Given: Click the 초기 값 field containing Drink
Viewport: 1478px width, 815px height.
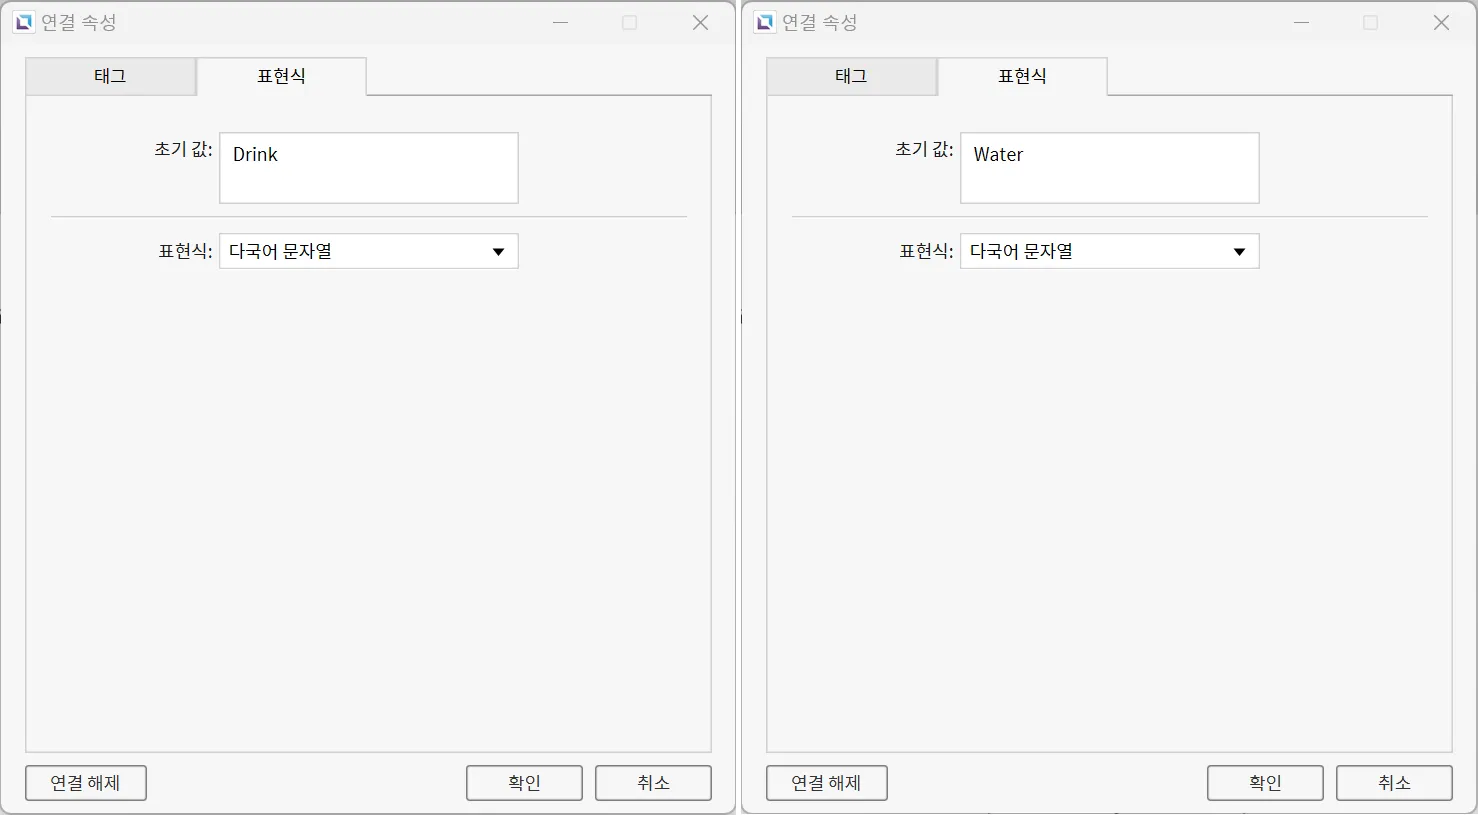Looking at the screenshot, I should [x=368, y=168].
